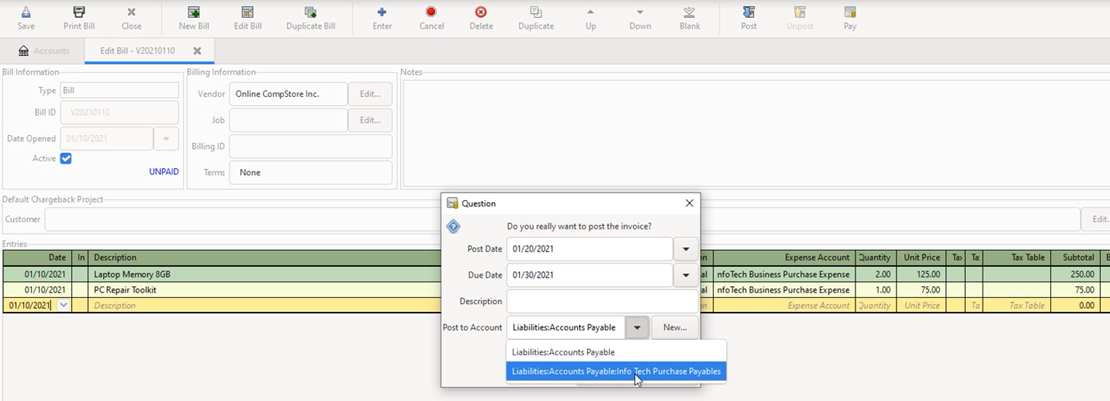Toggle the Active checkbox
Viewport: 1110px width, 401px height.
point(66,158)
